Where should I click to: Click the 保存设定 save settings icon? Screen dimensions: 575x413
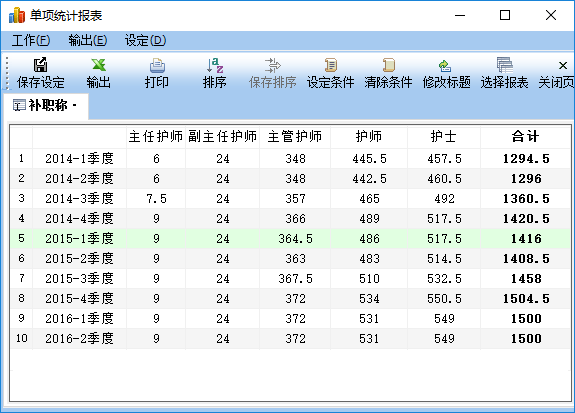point(40,65)
